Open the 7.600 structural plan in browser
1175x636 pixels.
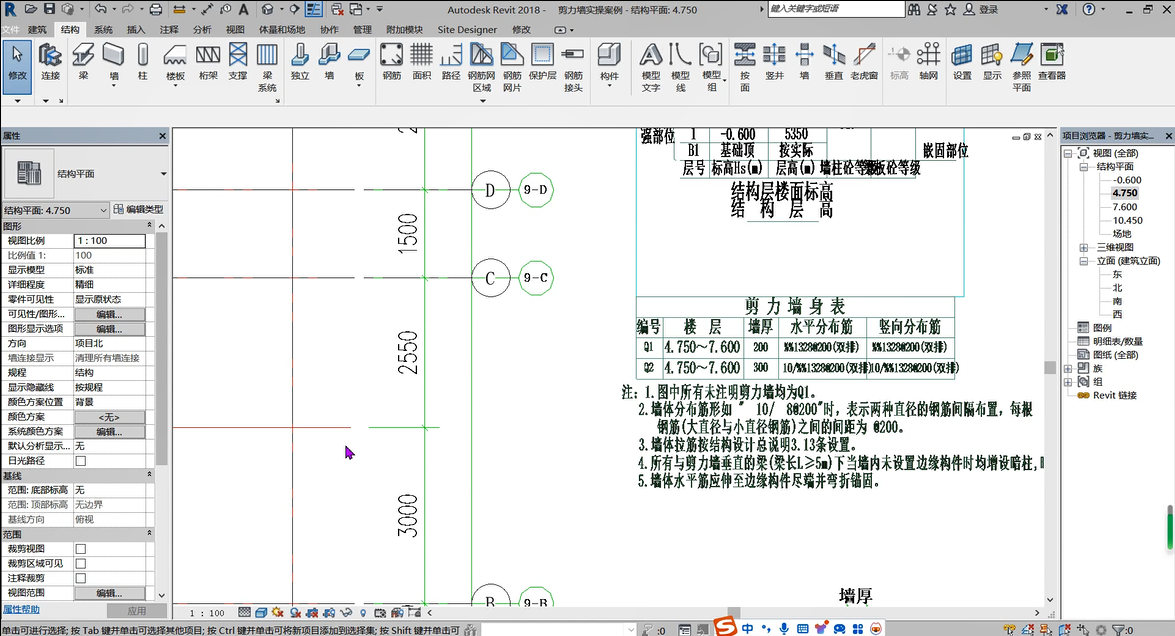(x=1125, y=207)
